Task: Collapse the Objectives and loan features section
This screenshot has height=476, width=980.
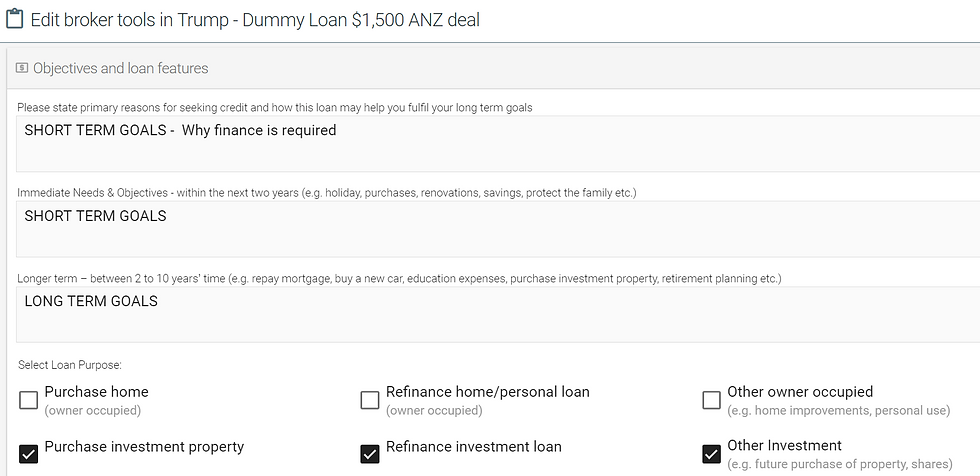Action: pos(121,68)
